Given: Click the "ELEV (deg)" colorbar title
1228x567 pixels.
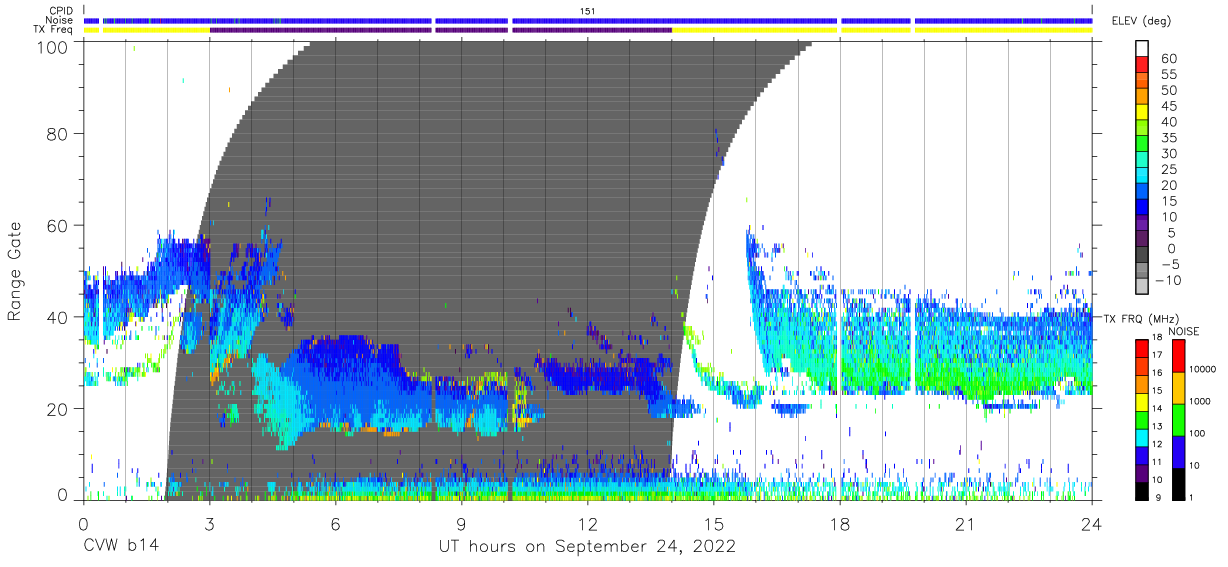Looking at the screenshot, I should click(x=1141, y=21).
